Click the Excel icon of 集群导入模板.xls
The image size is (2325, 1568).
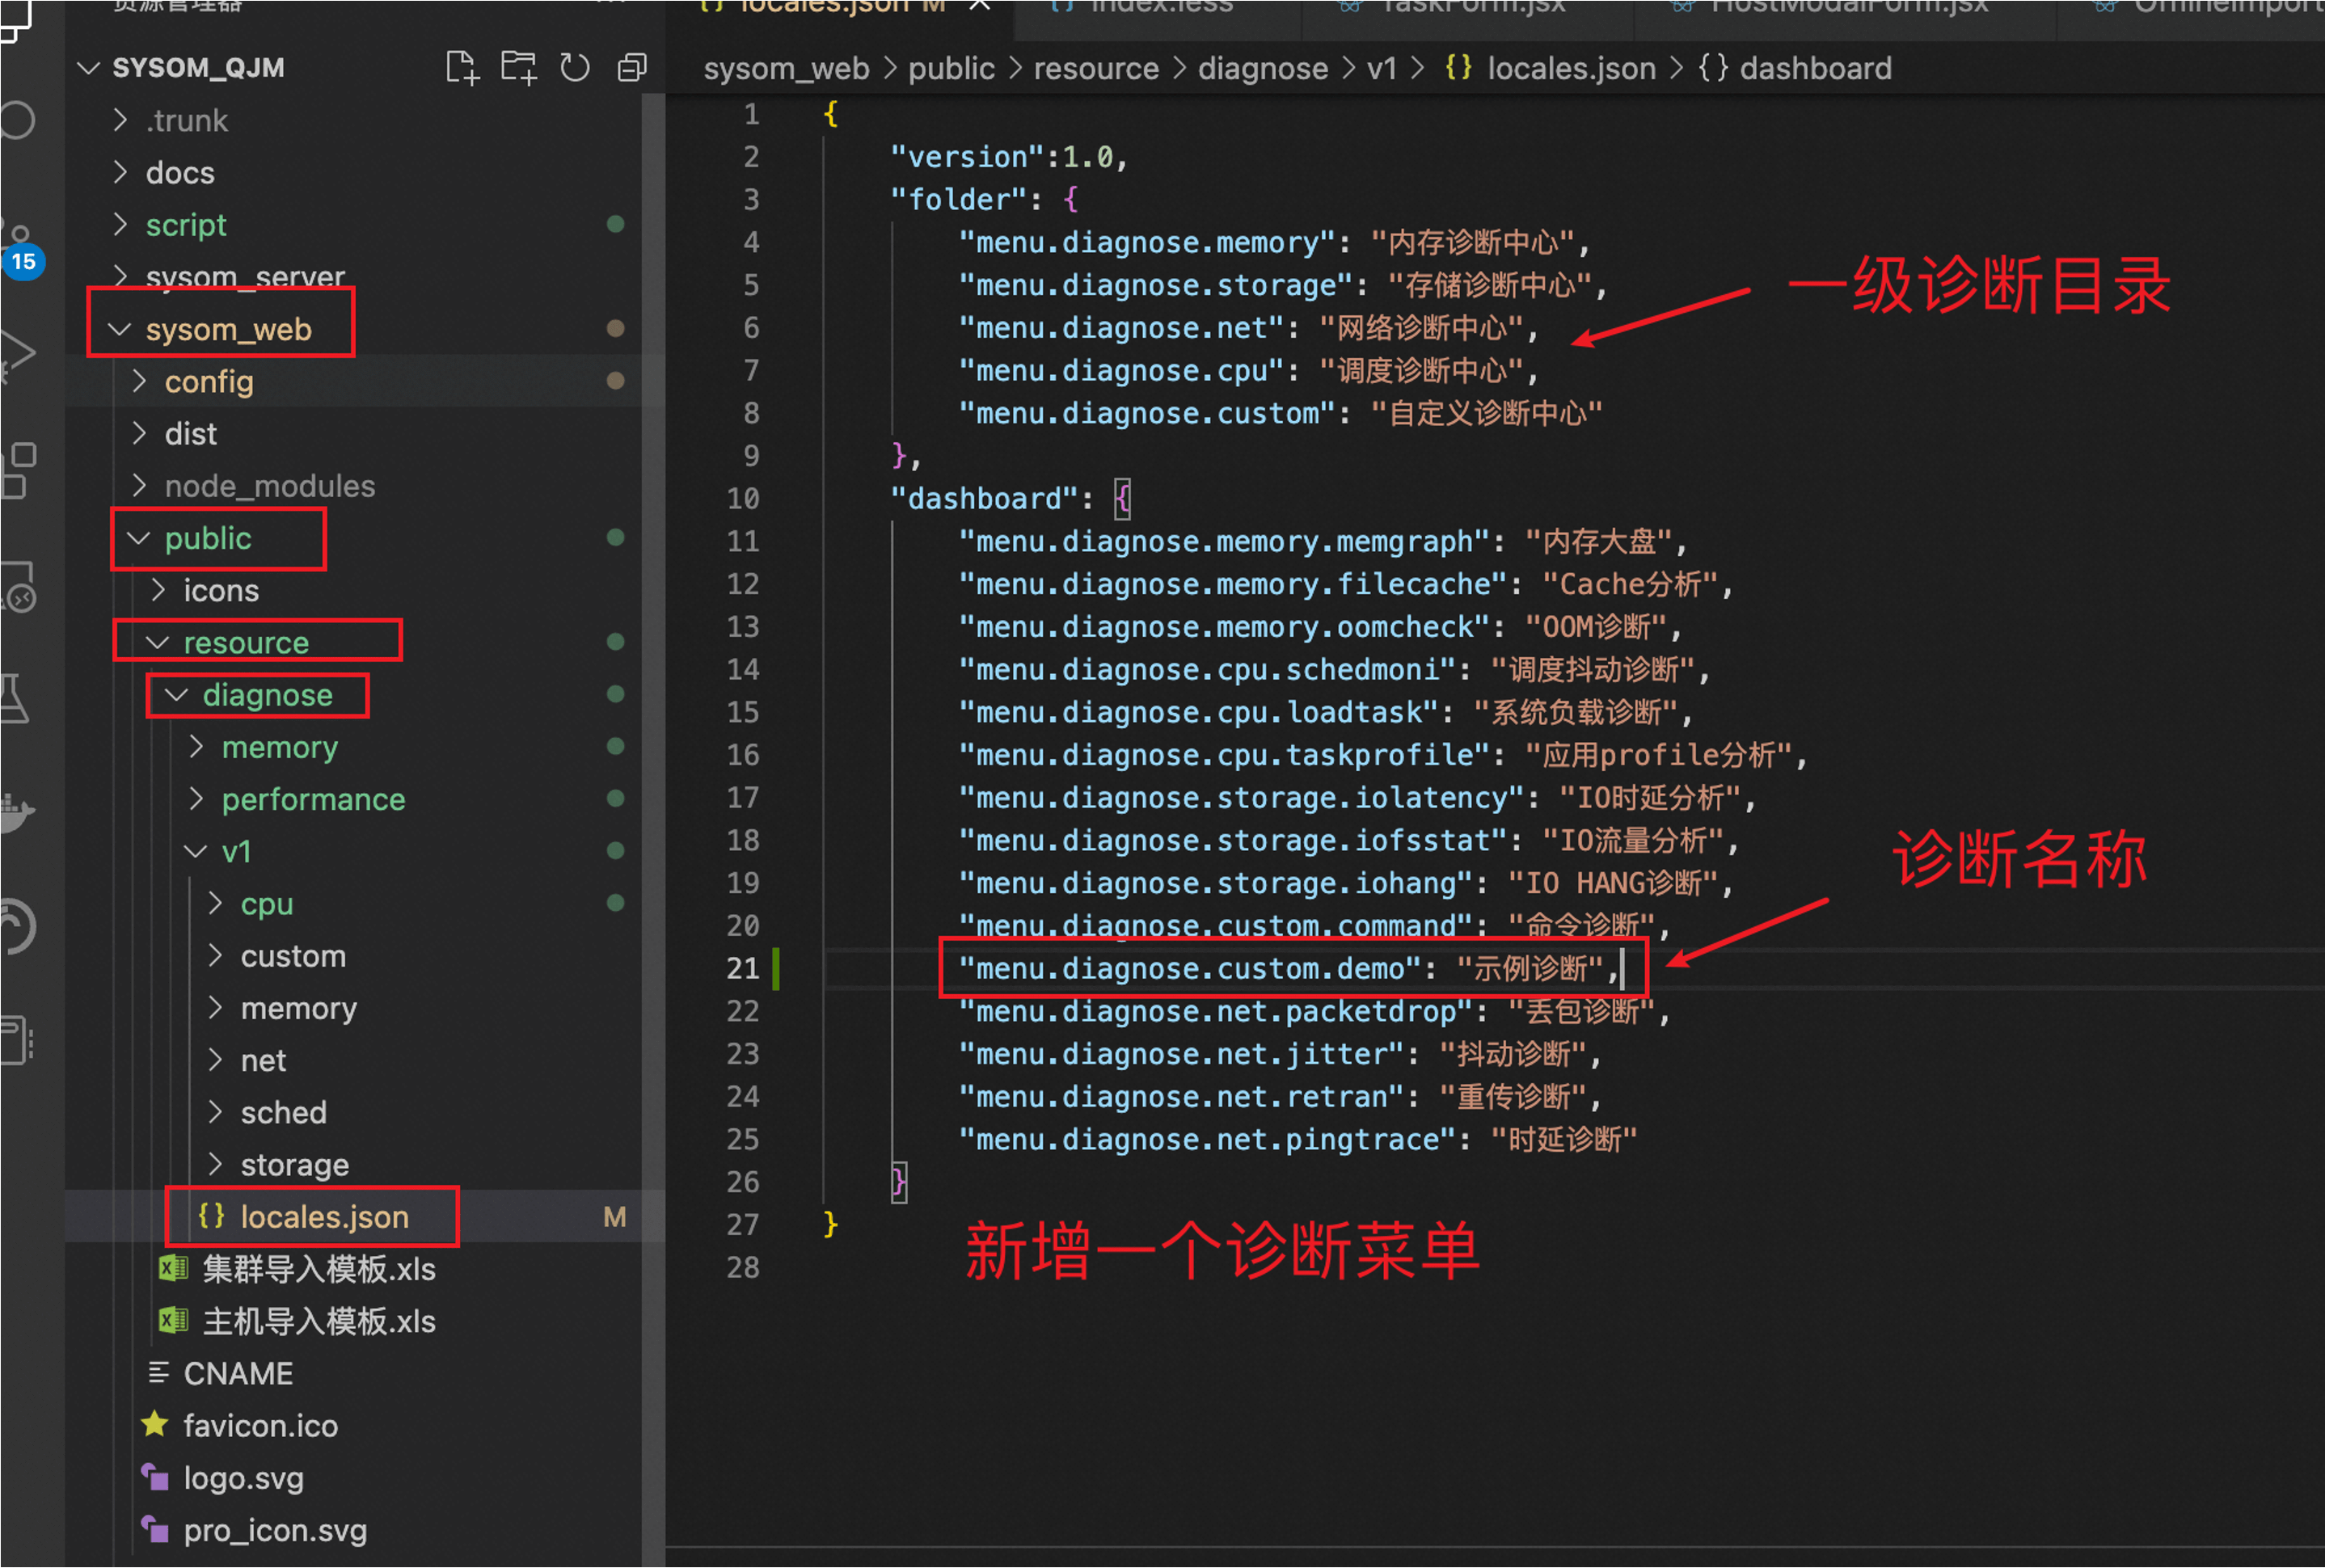click(x=173, y=1268)
